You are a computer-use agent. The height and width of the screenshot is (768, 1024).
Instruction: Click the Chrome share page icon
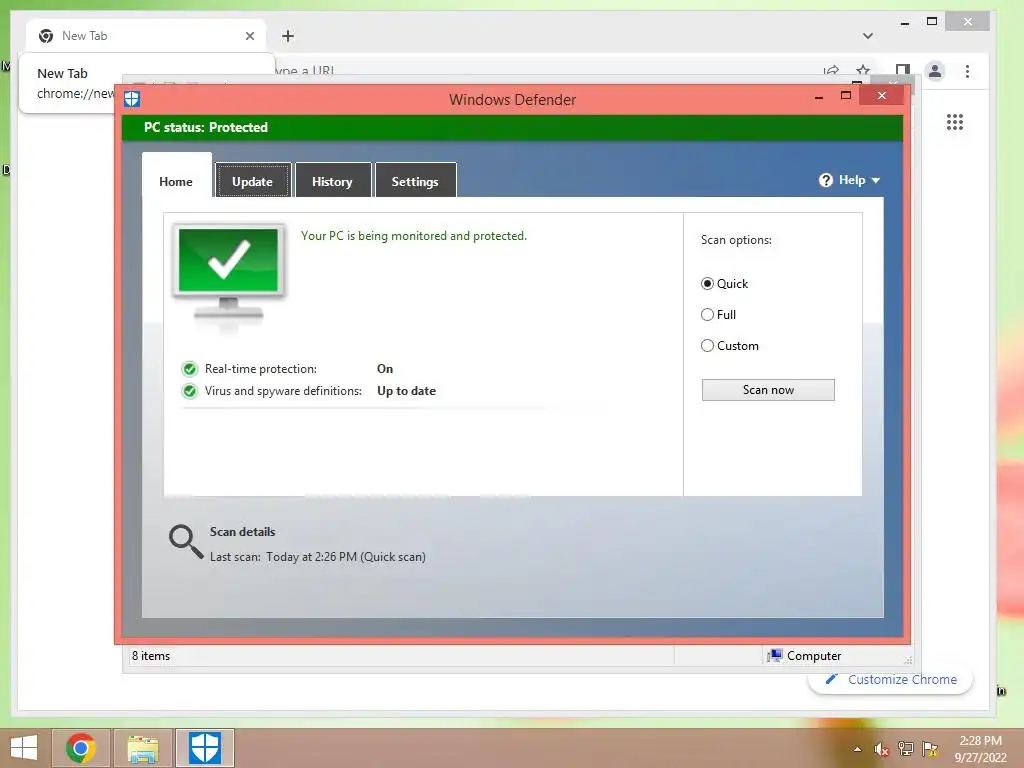tap(831, 71)
